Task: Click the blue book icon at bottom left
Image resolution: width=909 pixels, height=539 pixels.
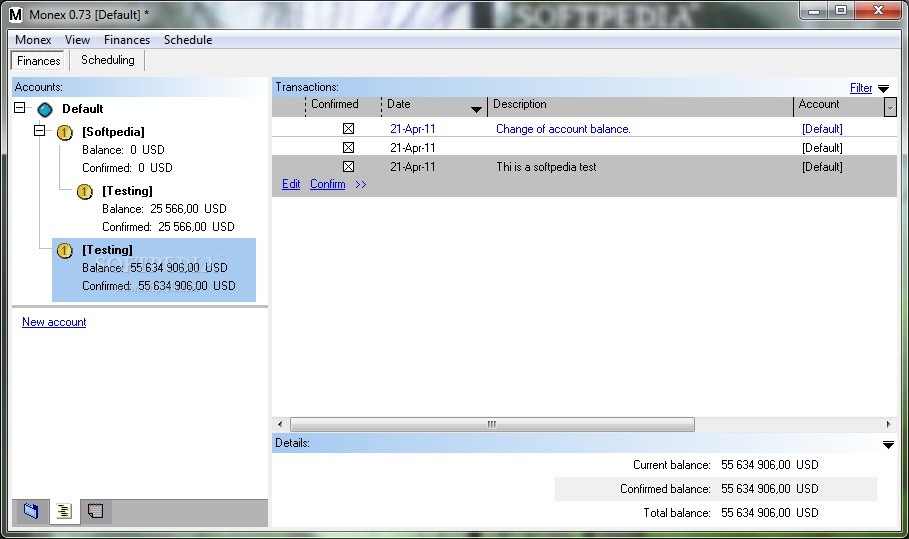Action: click(x=31, y=511)
